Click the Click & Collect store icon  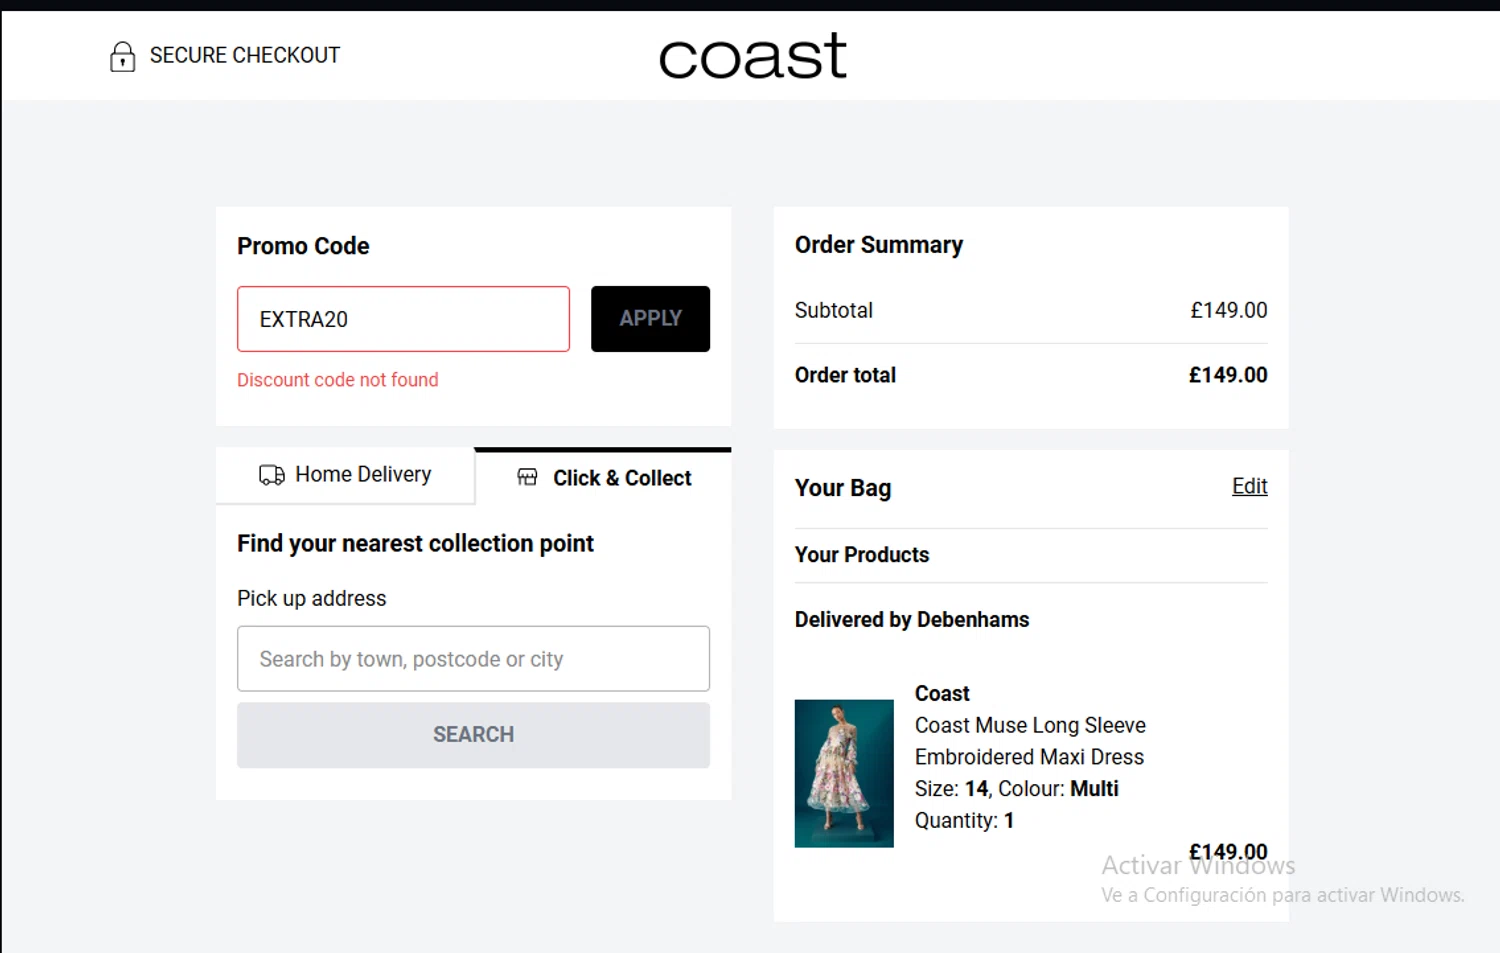527,477
